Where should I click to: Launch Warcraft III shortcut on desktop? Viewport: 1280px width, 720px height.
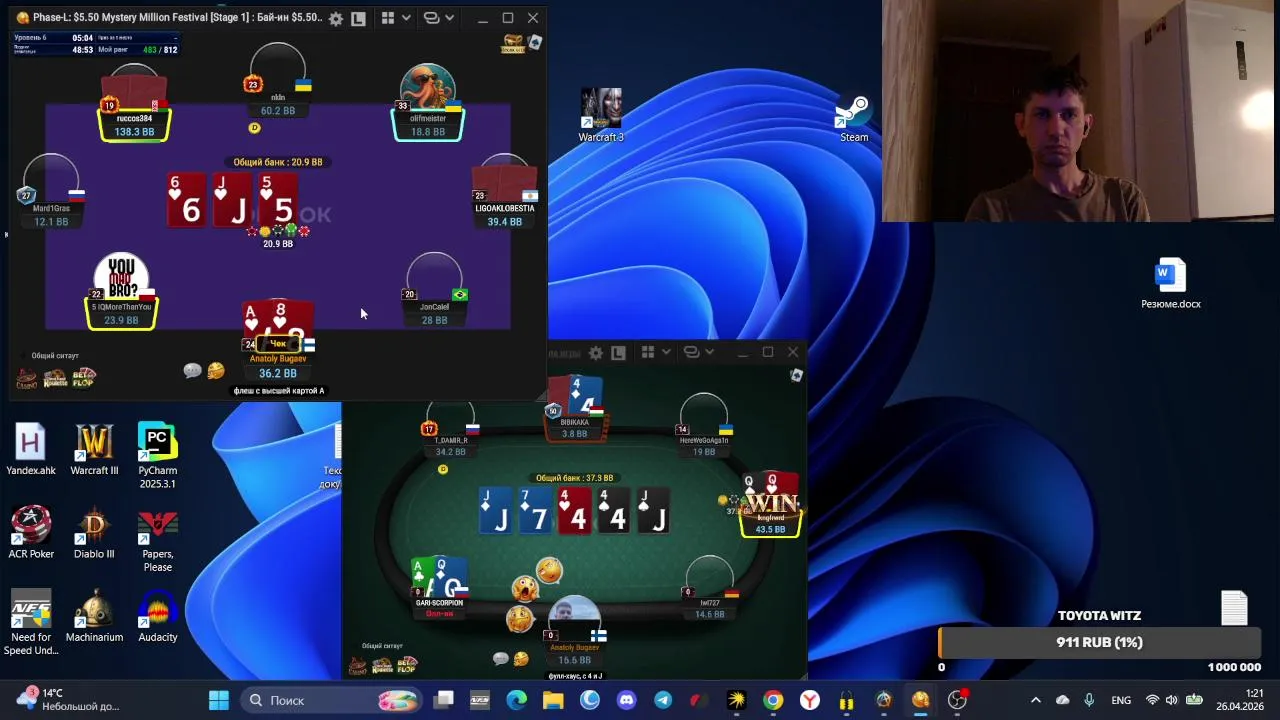[x=94, y=449]
